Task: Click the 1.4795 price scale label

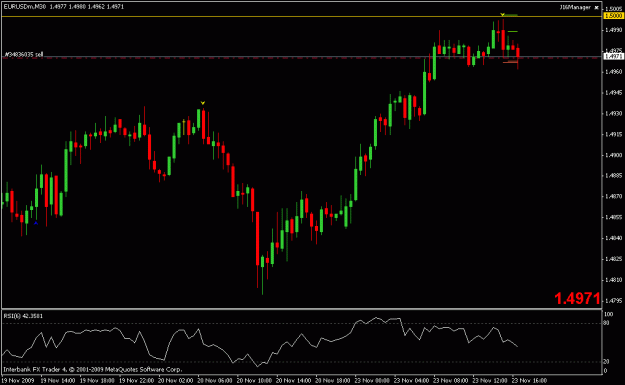Action: 613,301
